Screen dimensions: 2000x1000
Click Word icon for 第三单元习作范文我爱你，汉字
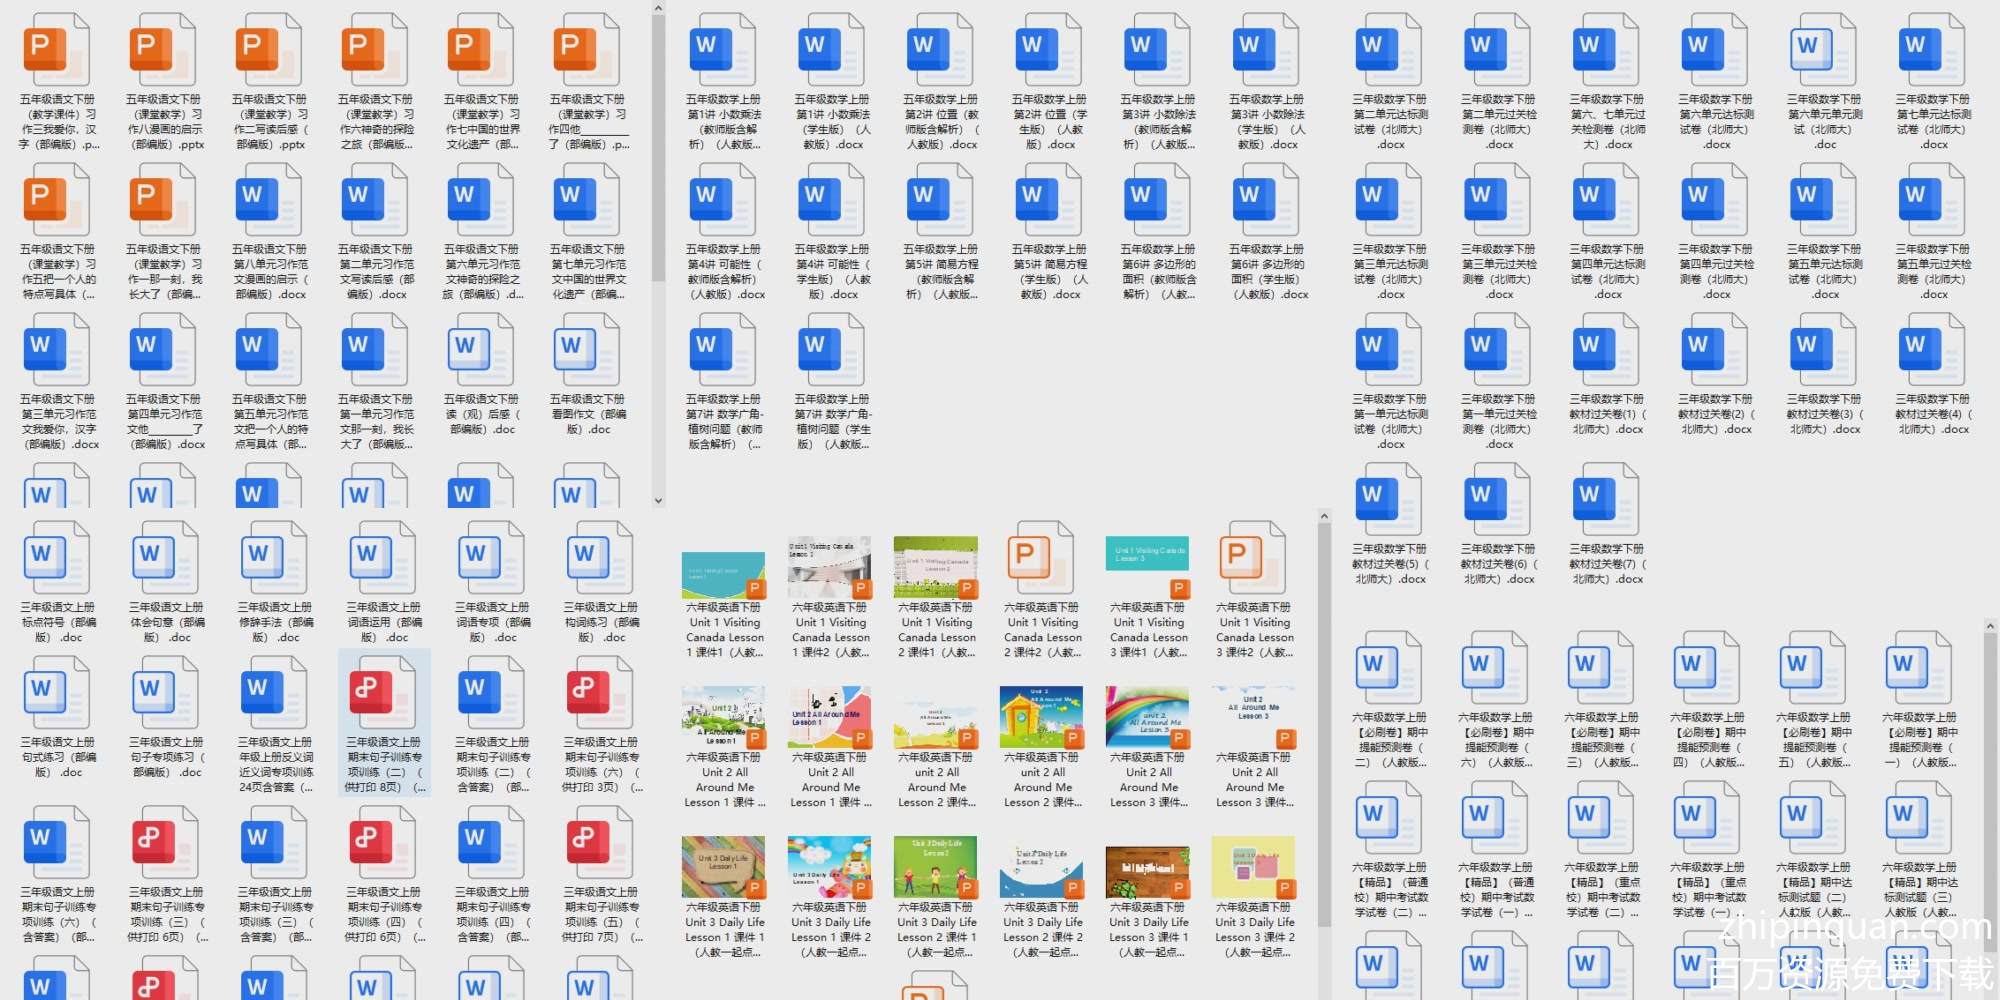click(x=58, y=348)
